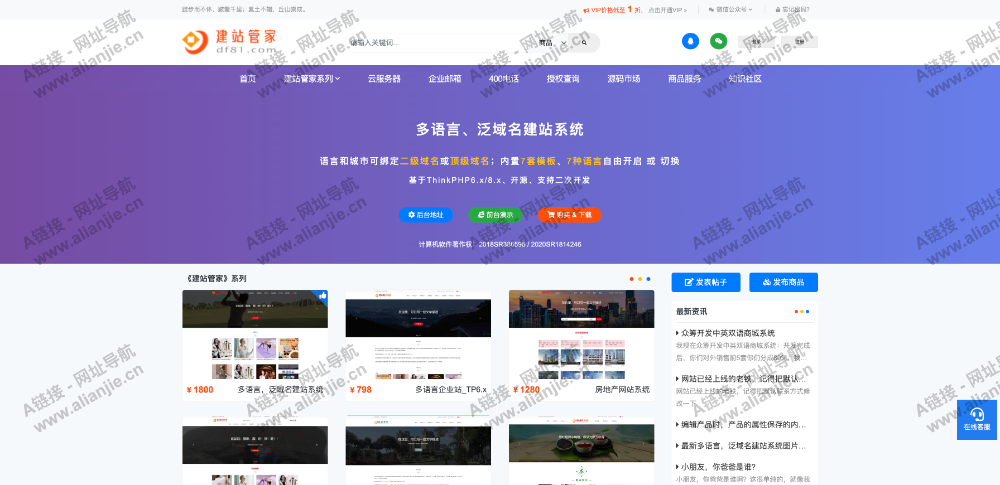The height and width of the screenshot is (485, 1000).
Task: Open the 房地产网站系统 product thumbnail
Action: [582, 335]
